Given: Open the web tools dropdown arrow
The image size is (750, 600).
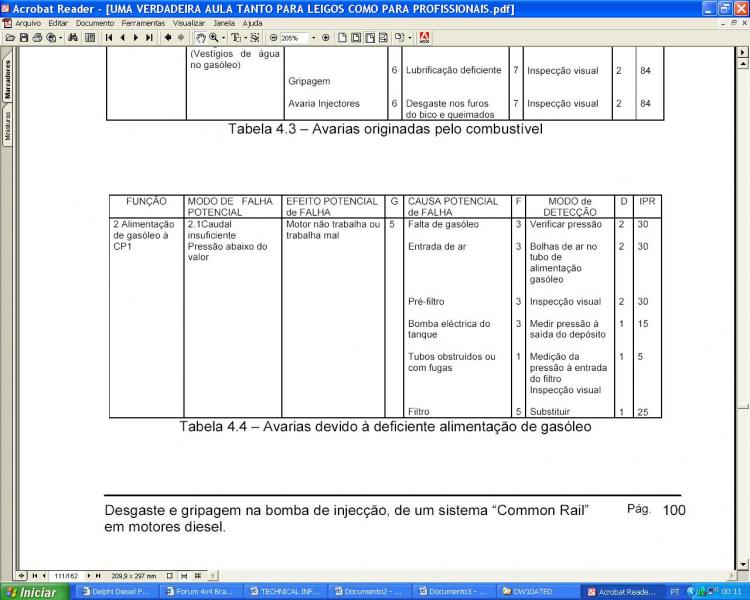Looking at the screenshot, I should (61, 38).
